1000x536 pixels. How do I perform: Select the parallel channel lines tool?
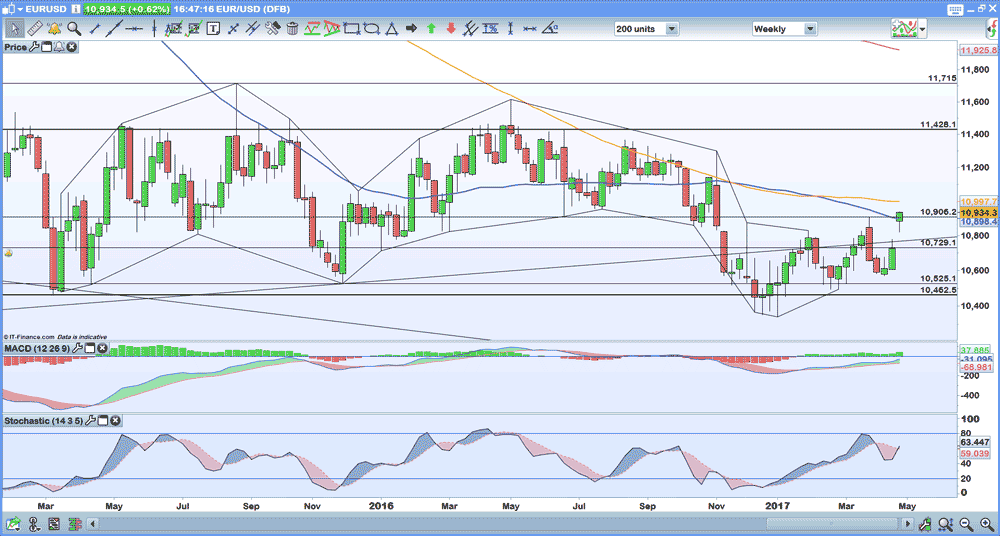tap(253, 28)
